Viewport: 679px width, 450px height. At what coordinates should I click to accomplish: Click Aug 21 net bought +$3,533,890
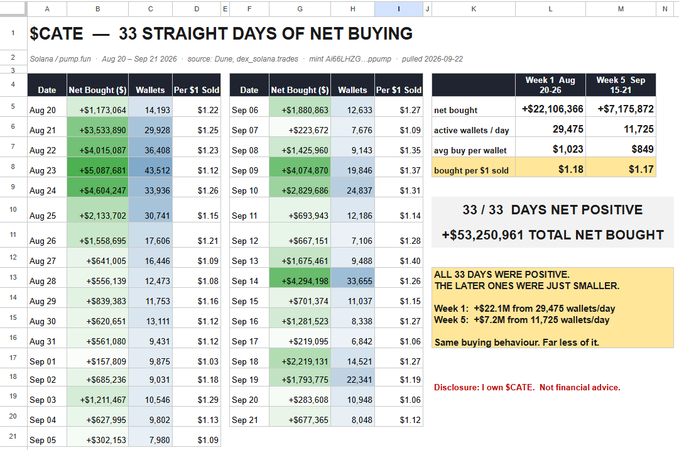tap(97, 126)
